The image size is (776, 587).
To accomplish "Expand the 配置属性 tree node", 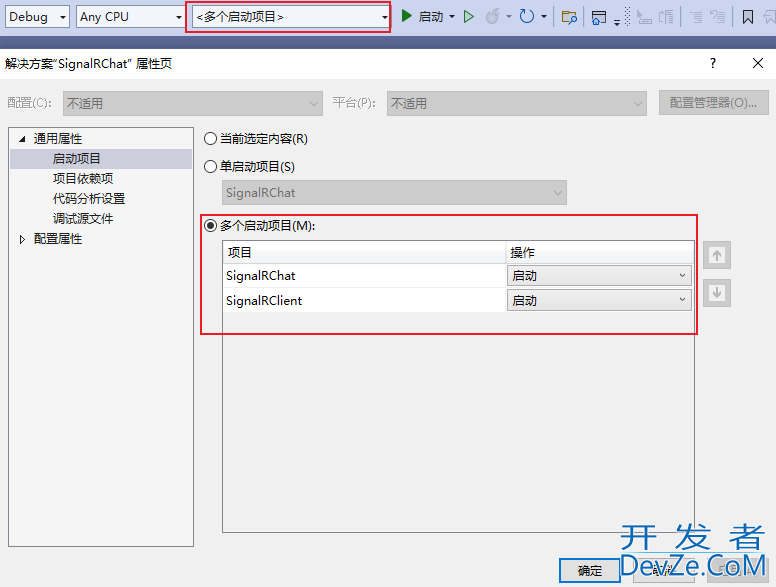I will click(22, 240).
